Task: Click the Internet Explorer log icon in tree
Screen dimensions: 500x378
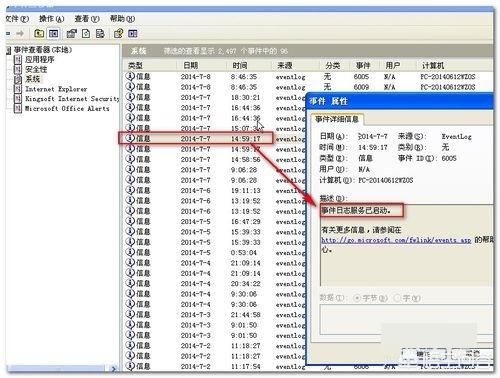Action: click(x=18, y=89)
